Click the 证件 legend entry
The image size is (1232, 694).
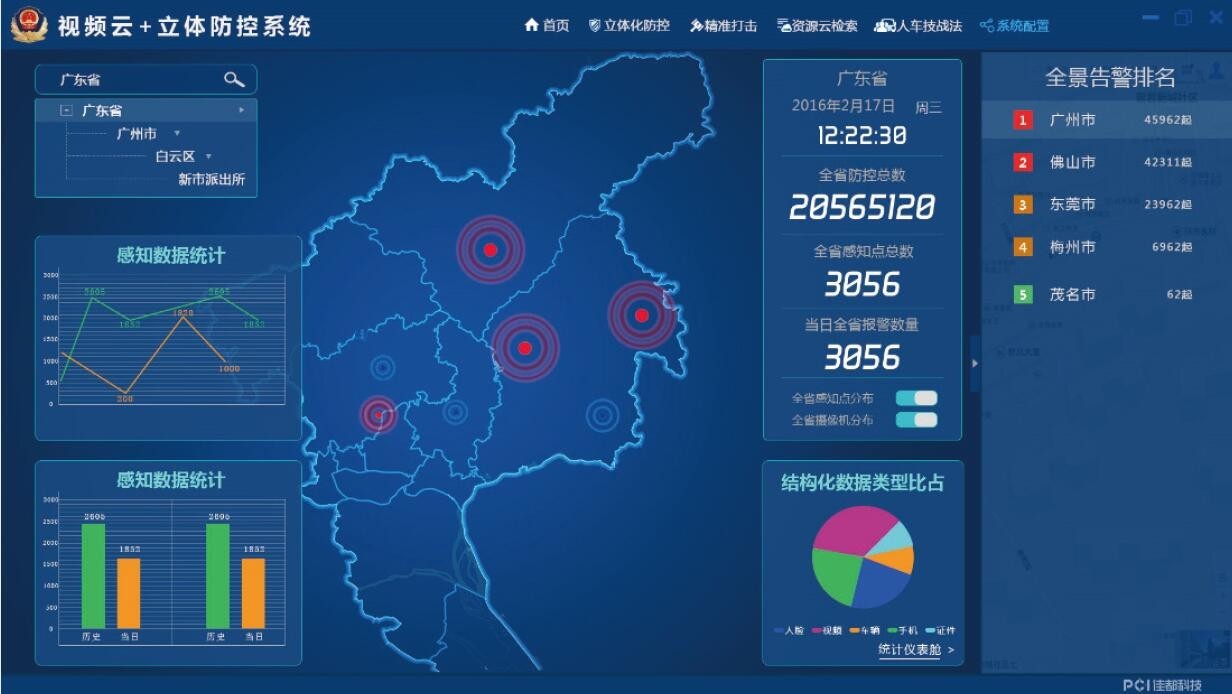(941, 630)
